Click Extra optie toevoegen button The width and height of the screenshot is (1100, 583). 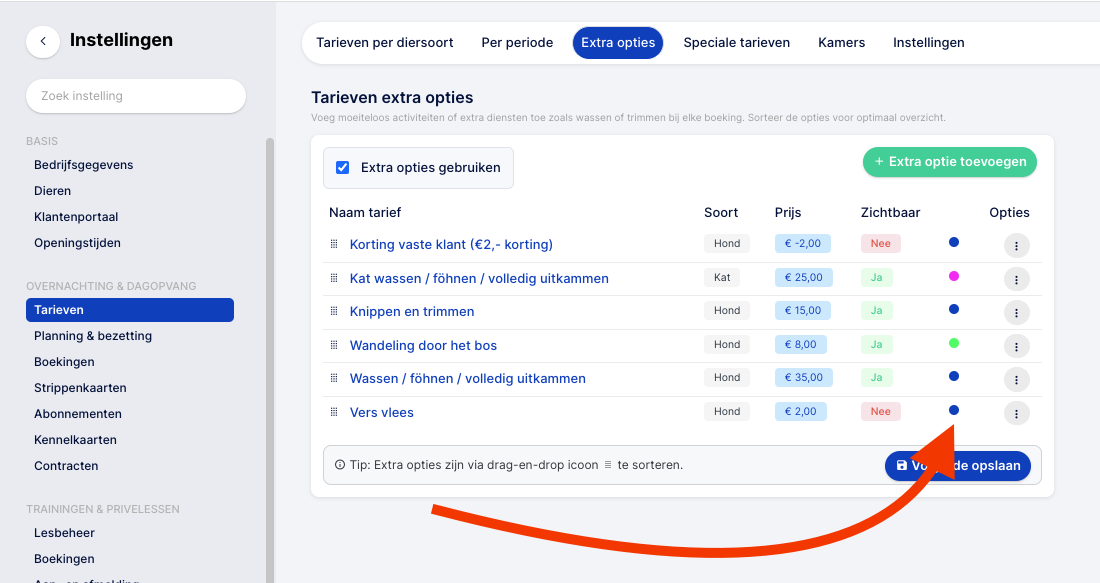(949, 161)
